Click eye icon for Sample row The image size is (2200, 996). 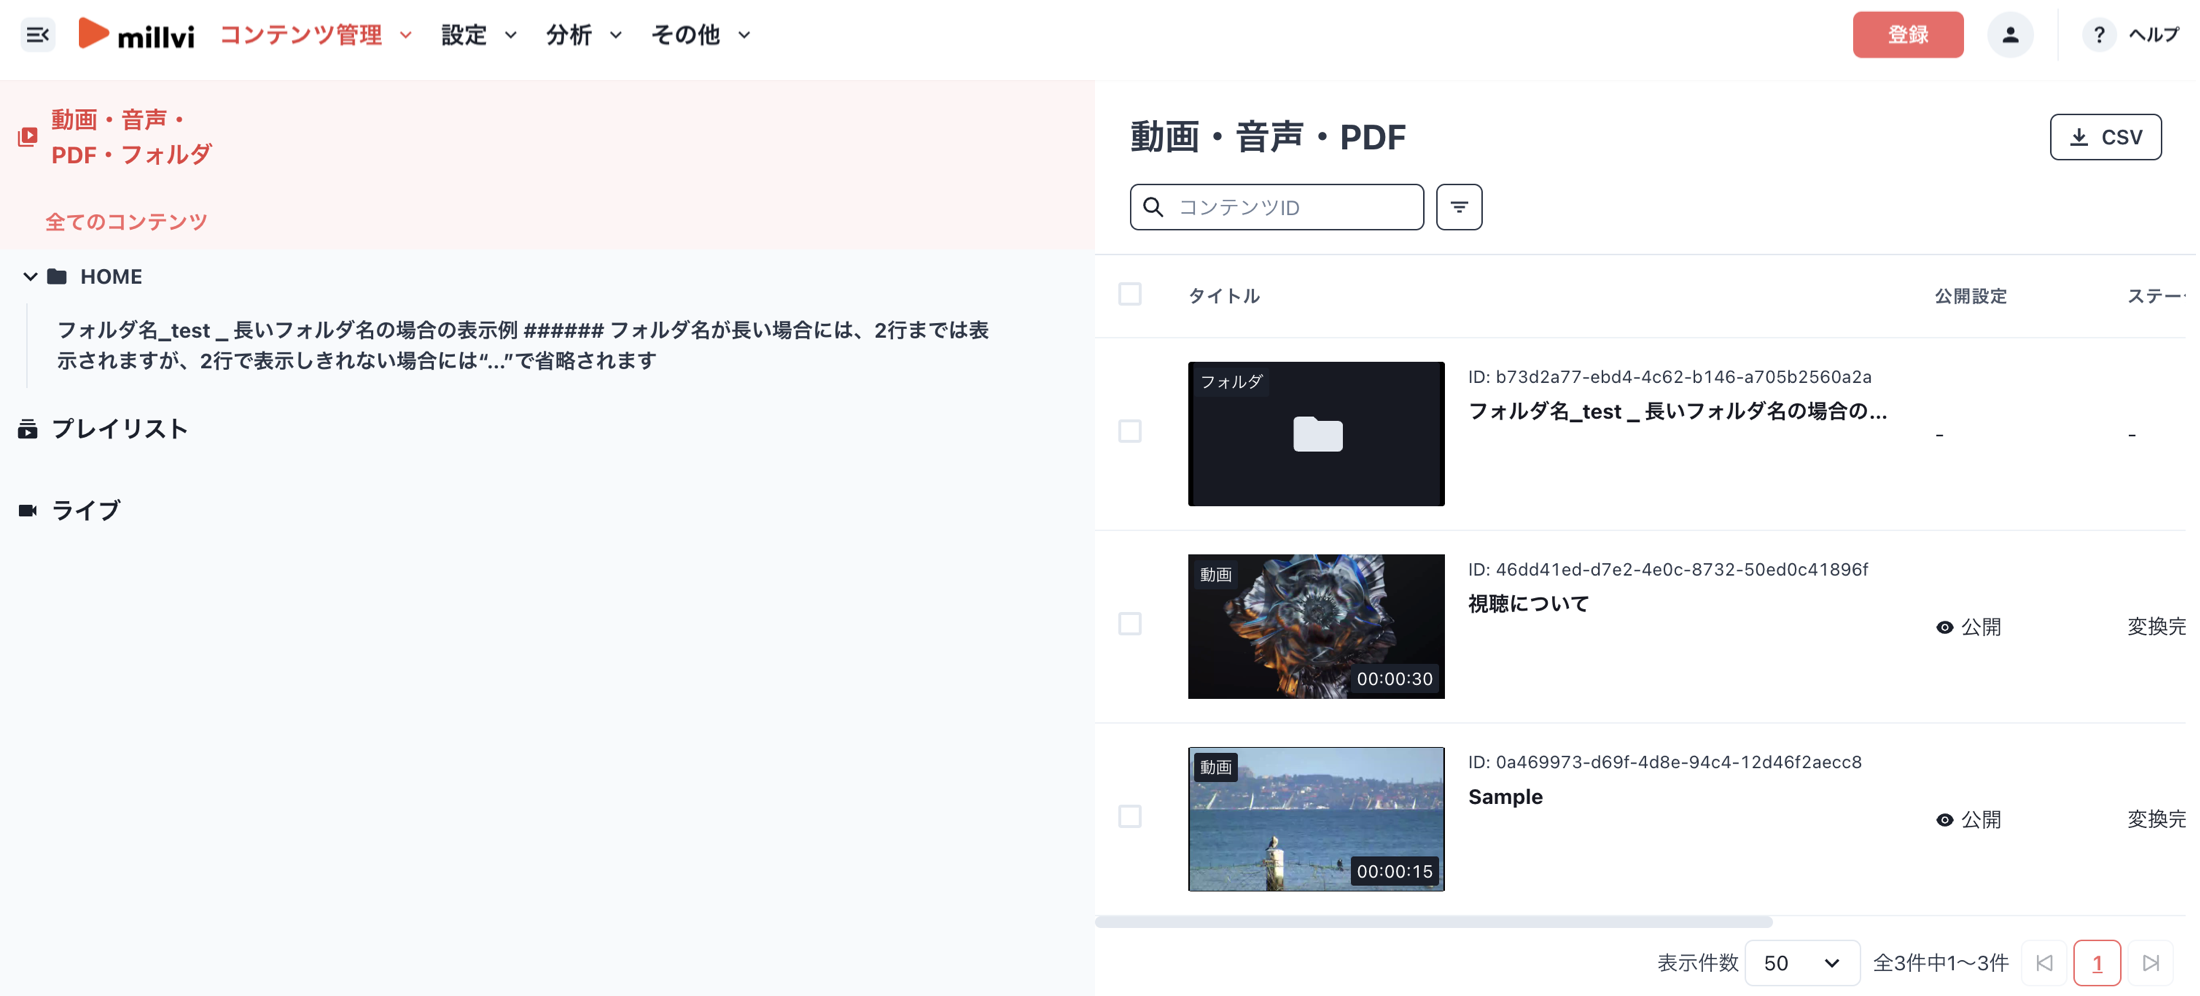point(1945,820)
